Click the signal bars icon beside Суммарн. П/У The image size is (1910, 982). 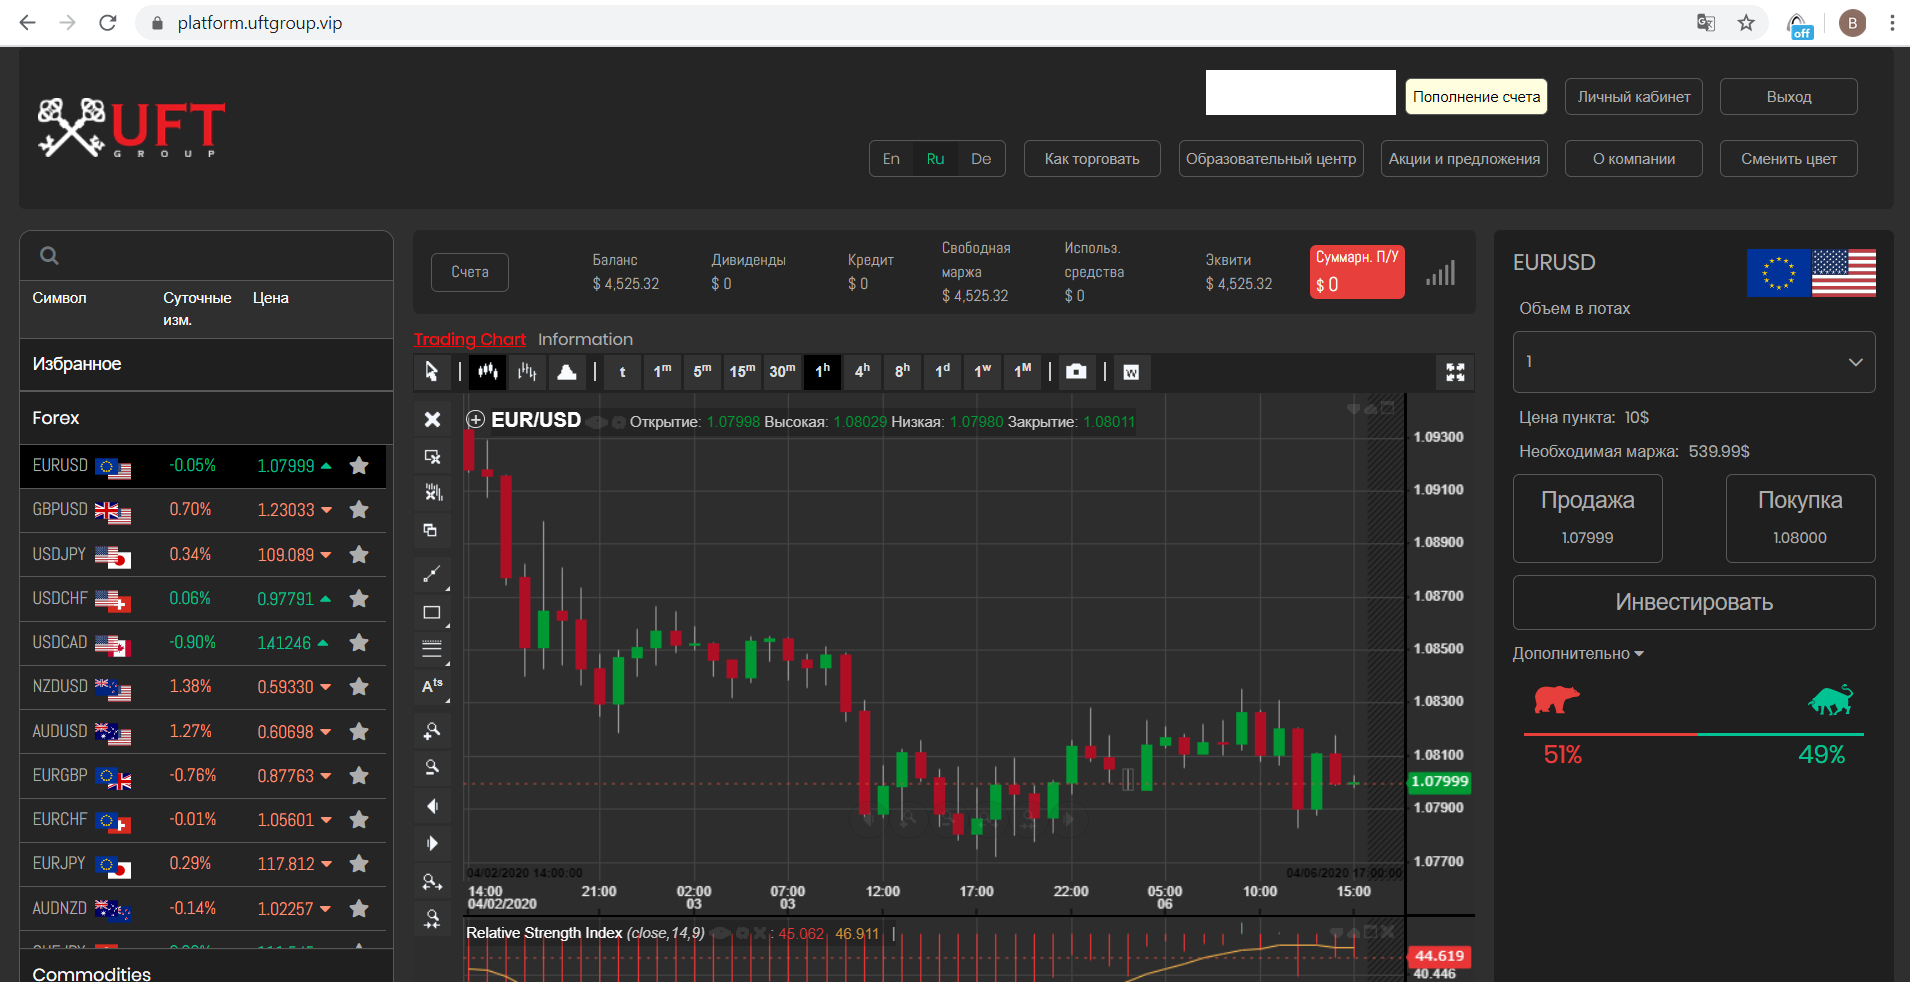pyautogui.click(x=1441, y=273)
